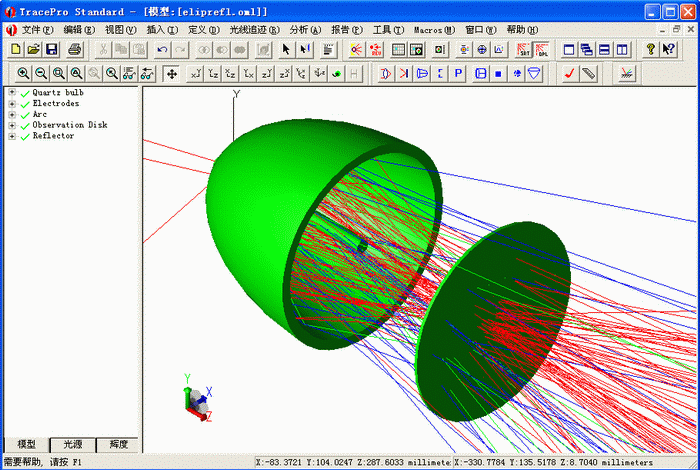Toggle the green check on Reflector
The height and width of the screenshot is (470, 700).
point(25,137)
